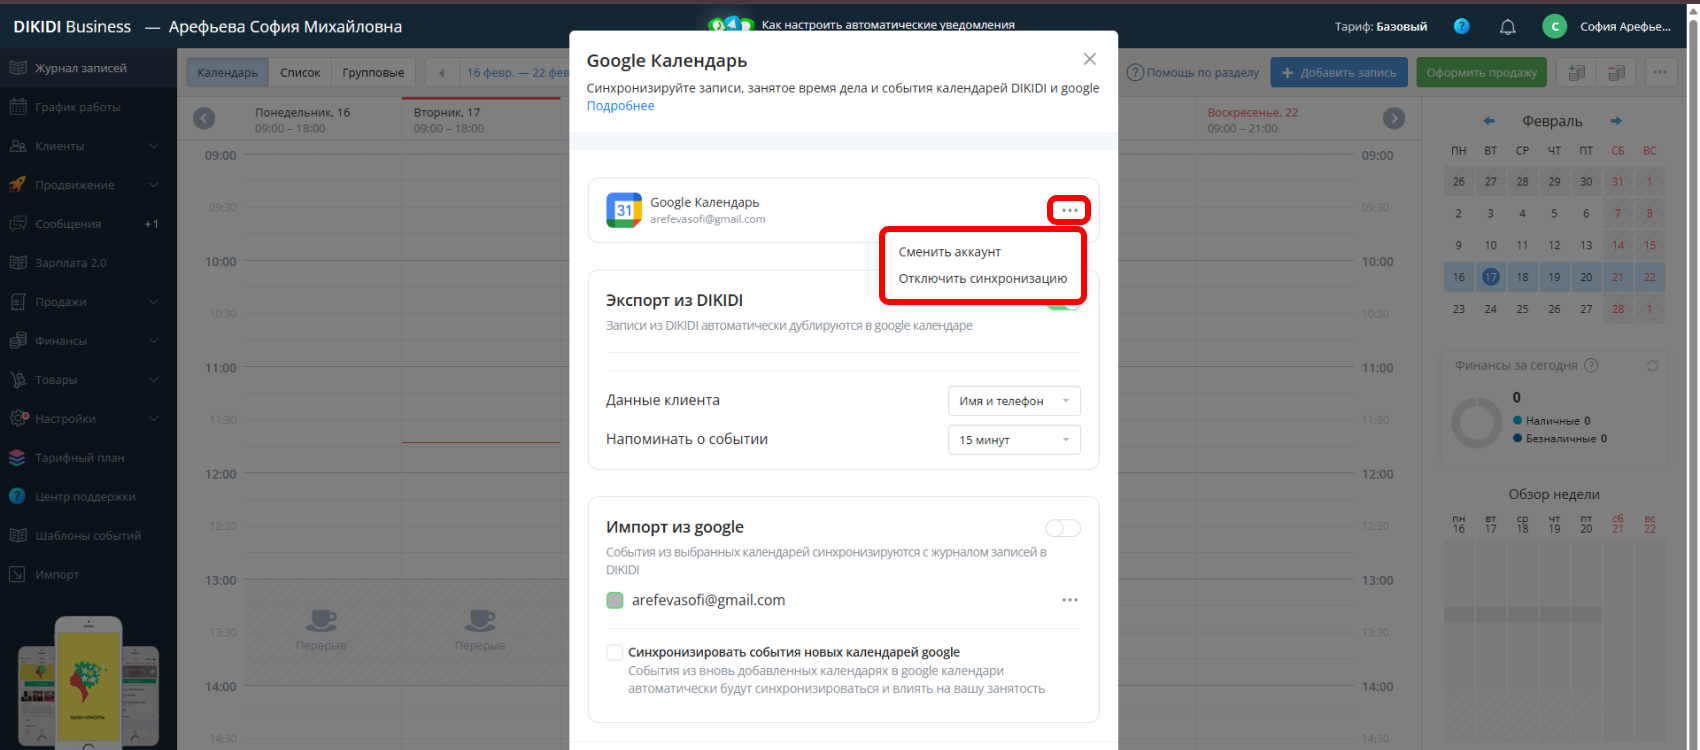Choose Сменить аккаунт from the menu
The image size is (1700, 750).
point(949,252)
